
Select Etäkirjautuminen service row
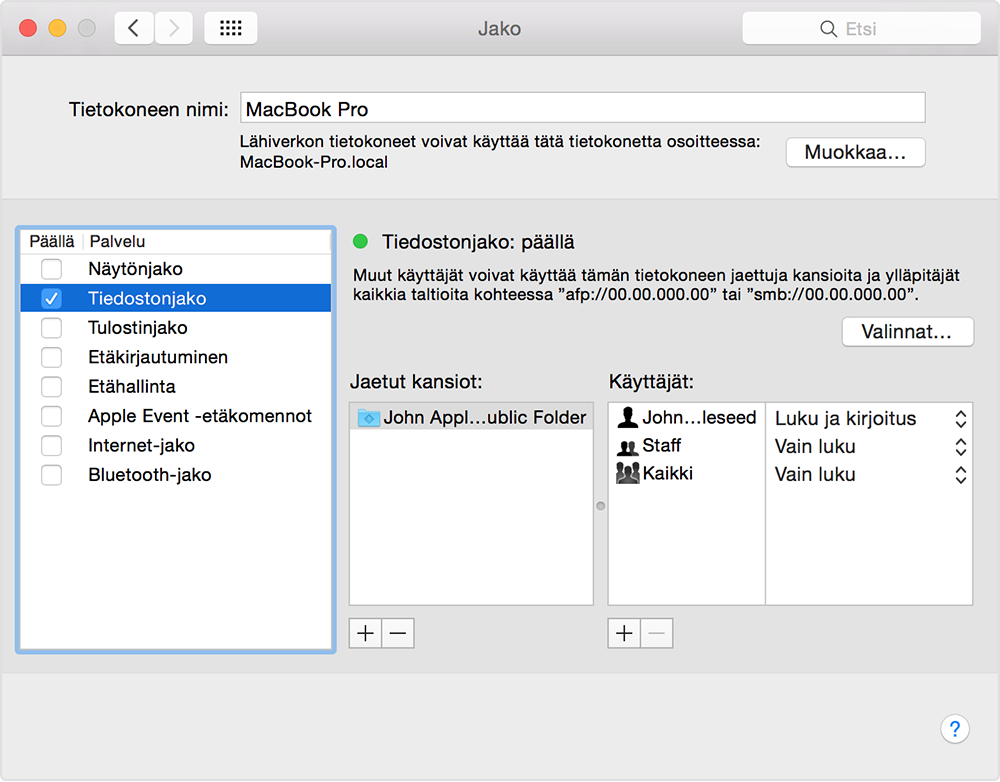pos(176,357)
